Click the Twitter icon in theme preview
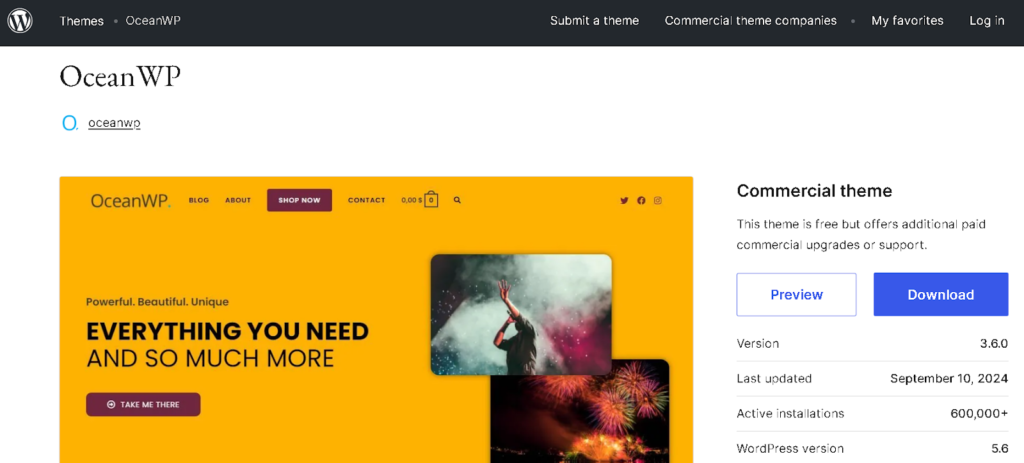This screenshot has width=1024, height=463. (624, 200)
